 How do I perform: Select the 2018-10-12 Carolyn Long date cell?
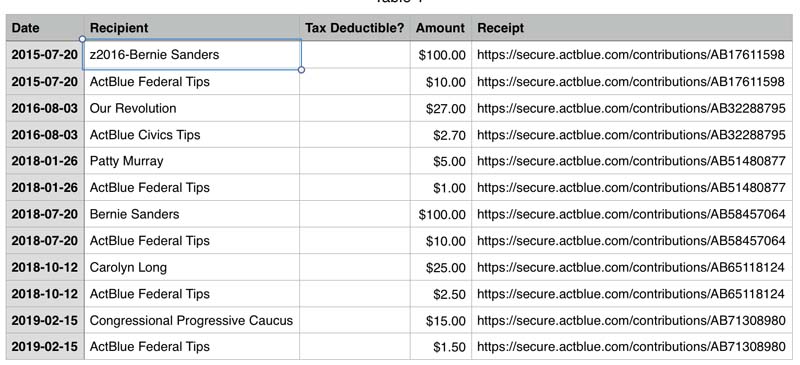click(45, 267)
